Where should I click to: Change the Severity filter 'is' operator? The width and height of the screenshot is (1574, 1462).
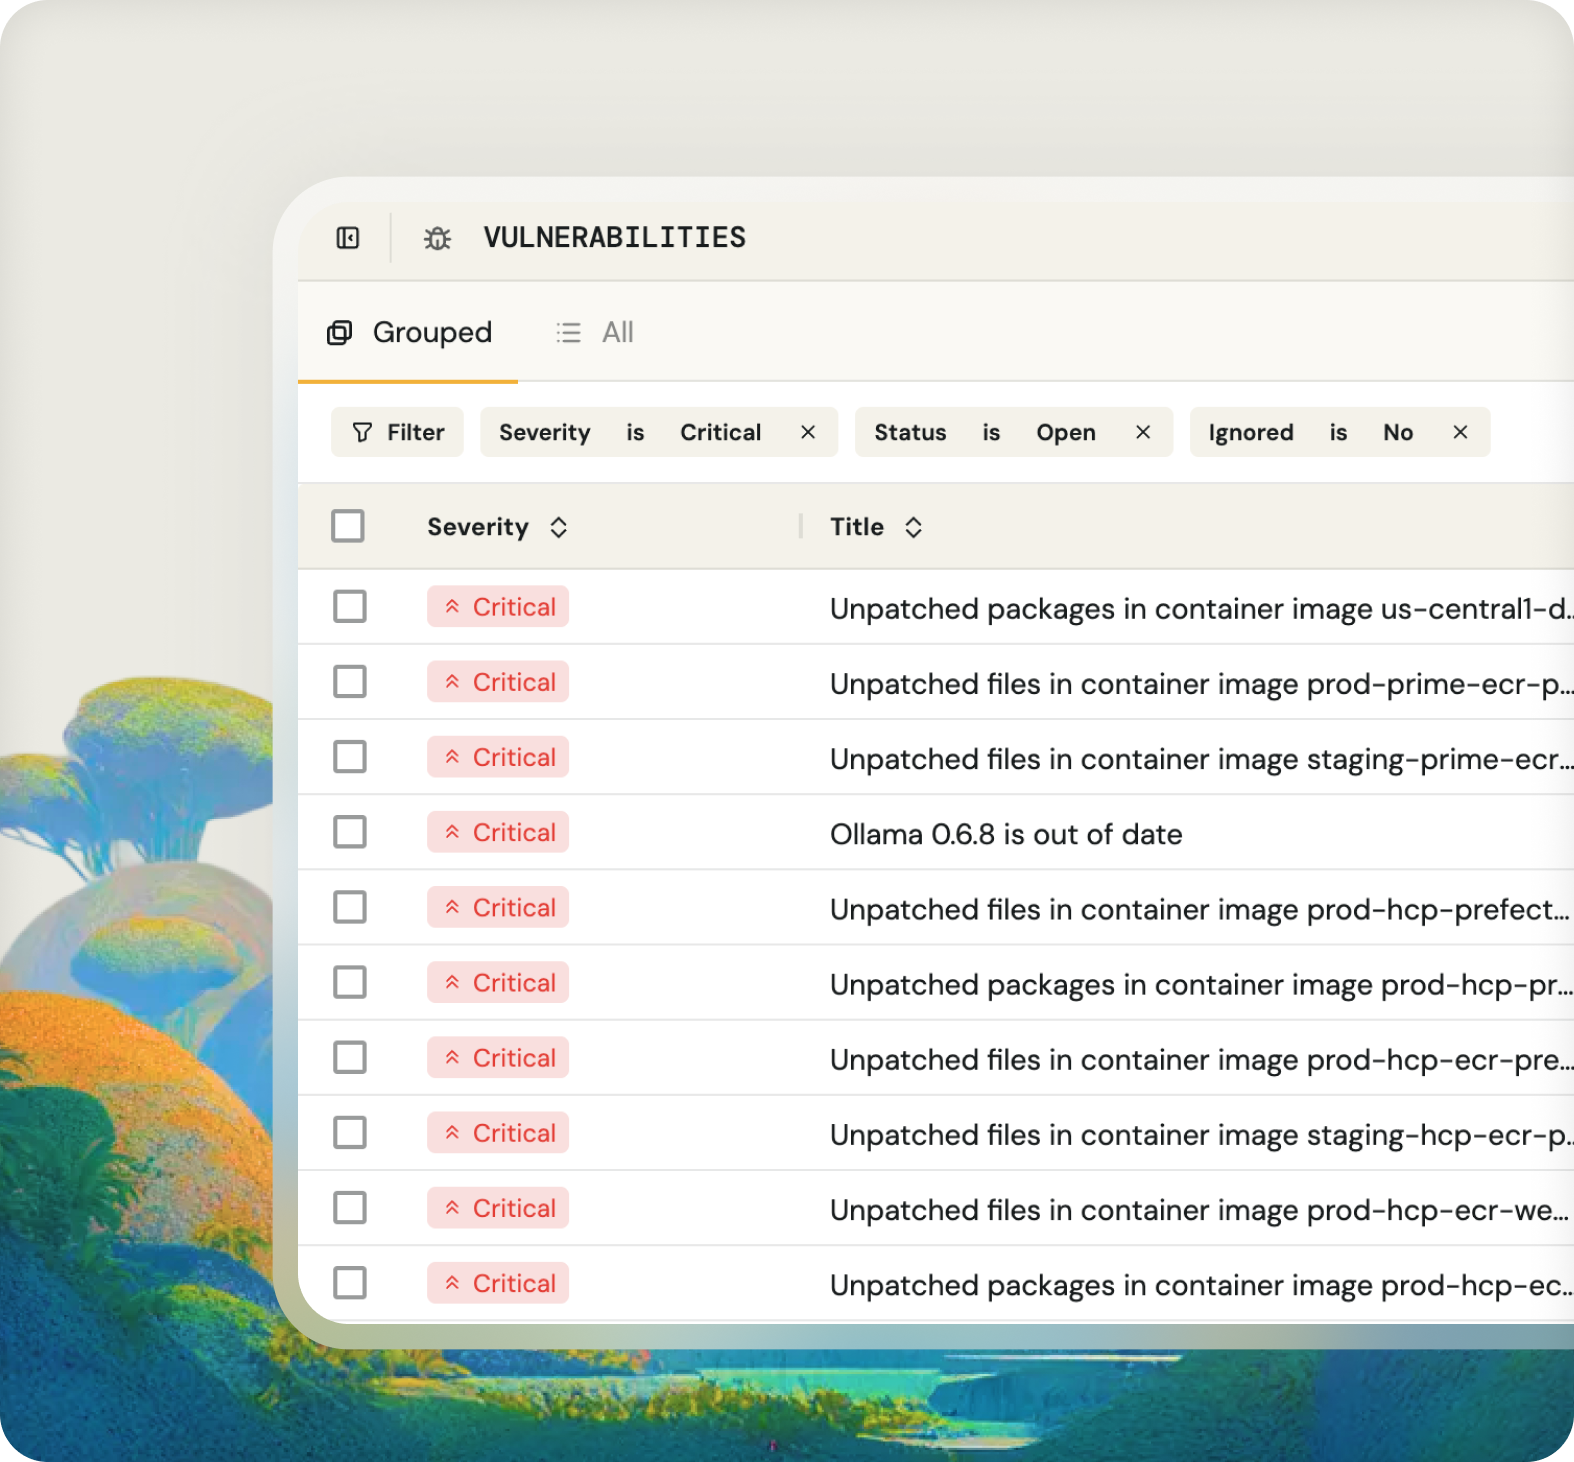635,432
